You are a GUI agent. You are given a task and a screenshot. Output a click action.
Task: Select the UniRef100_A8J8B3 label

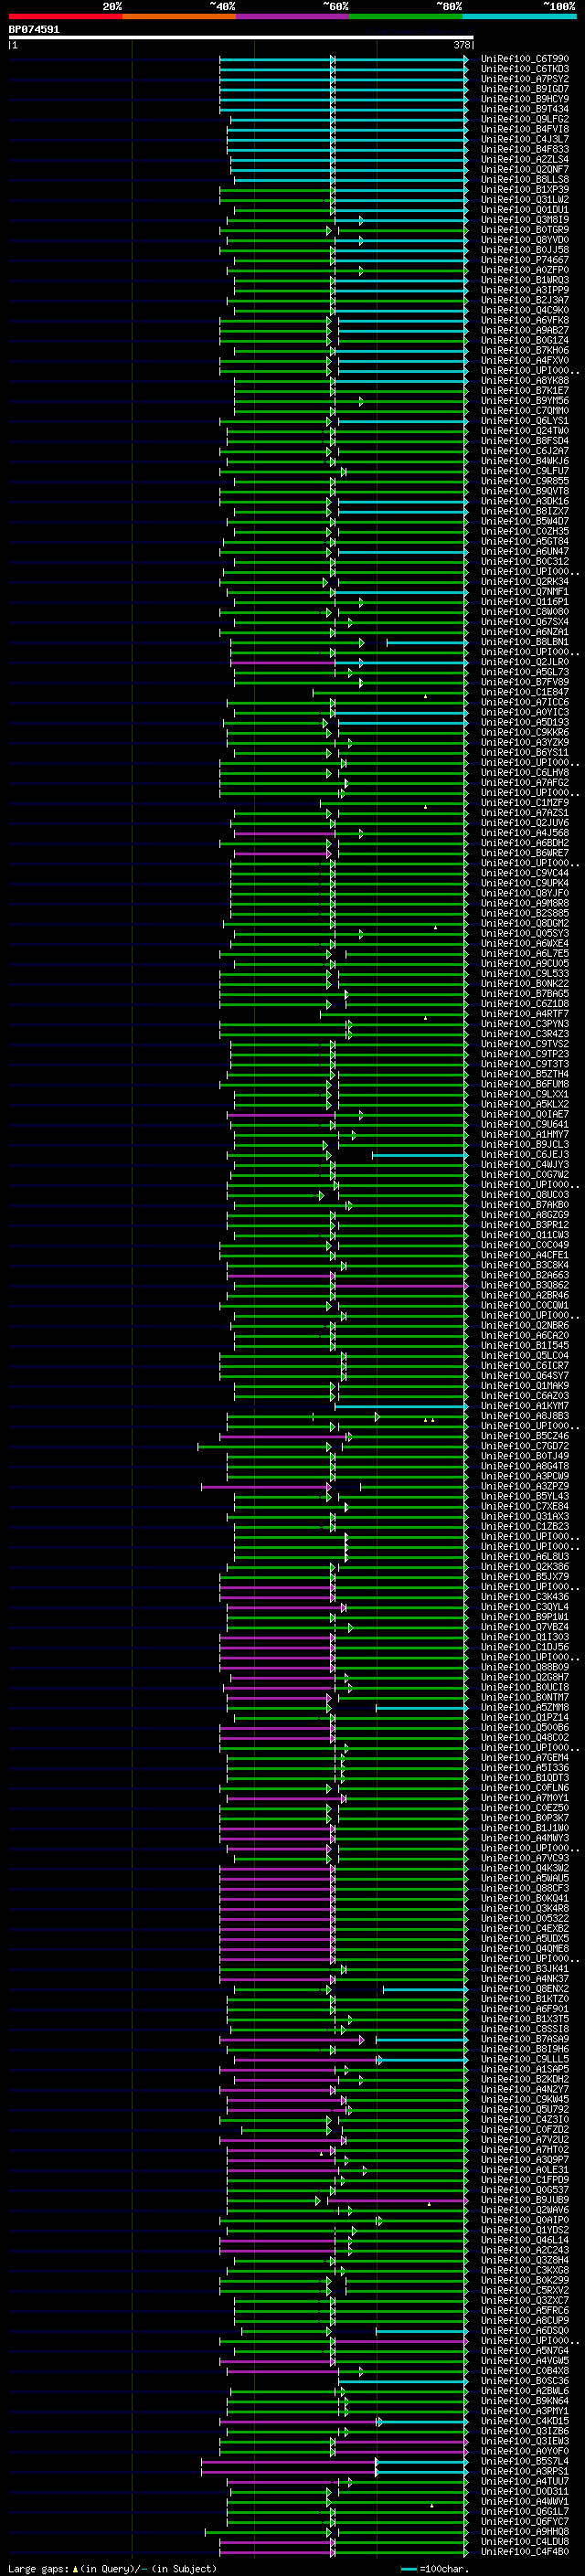[525, 1416]
